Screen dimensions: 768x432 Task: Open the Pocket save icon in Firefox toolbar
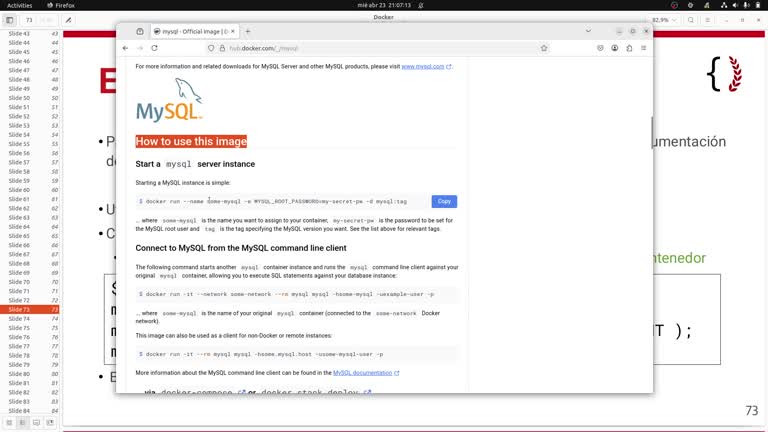tap(600, 48)
